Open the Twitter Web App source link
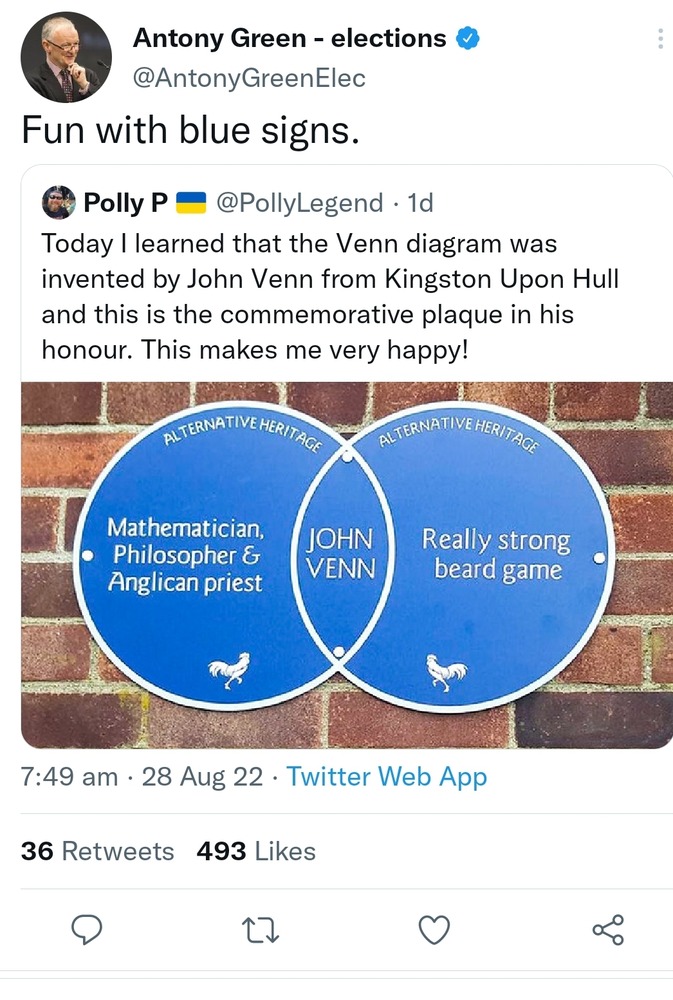 click(387, 777)
